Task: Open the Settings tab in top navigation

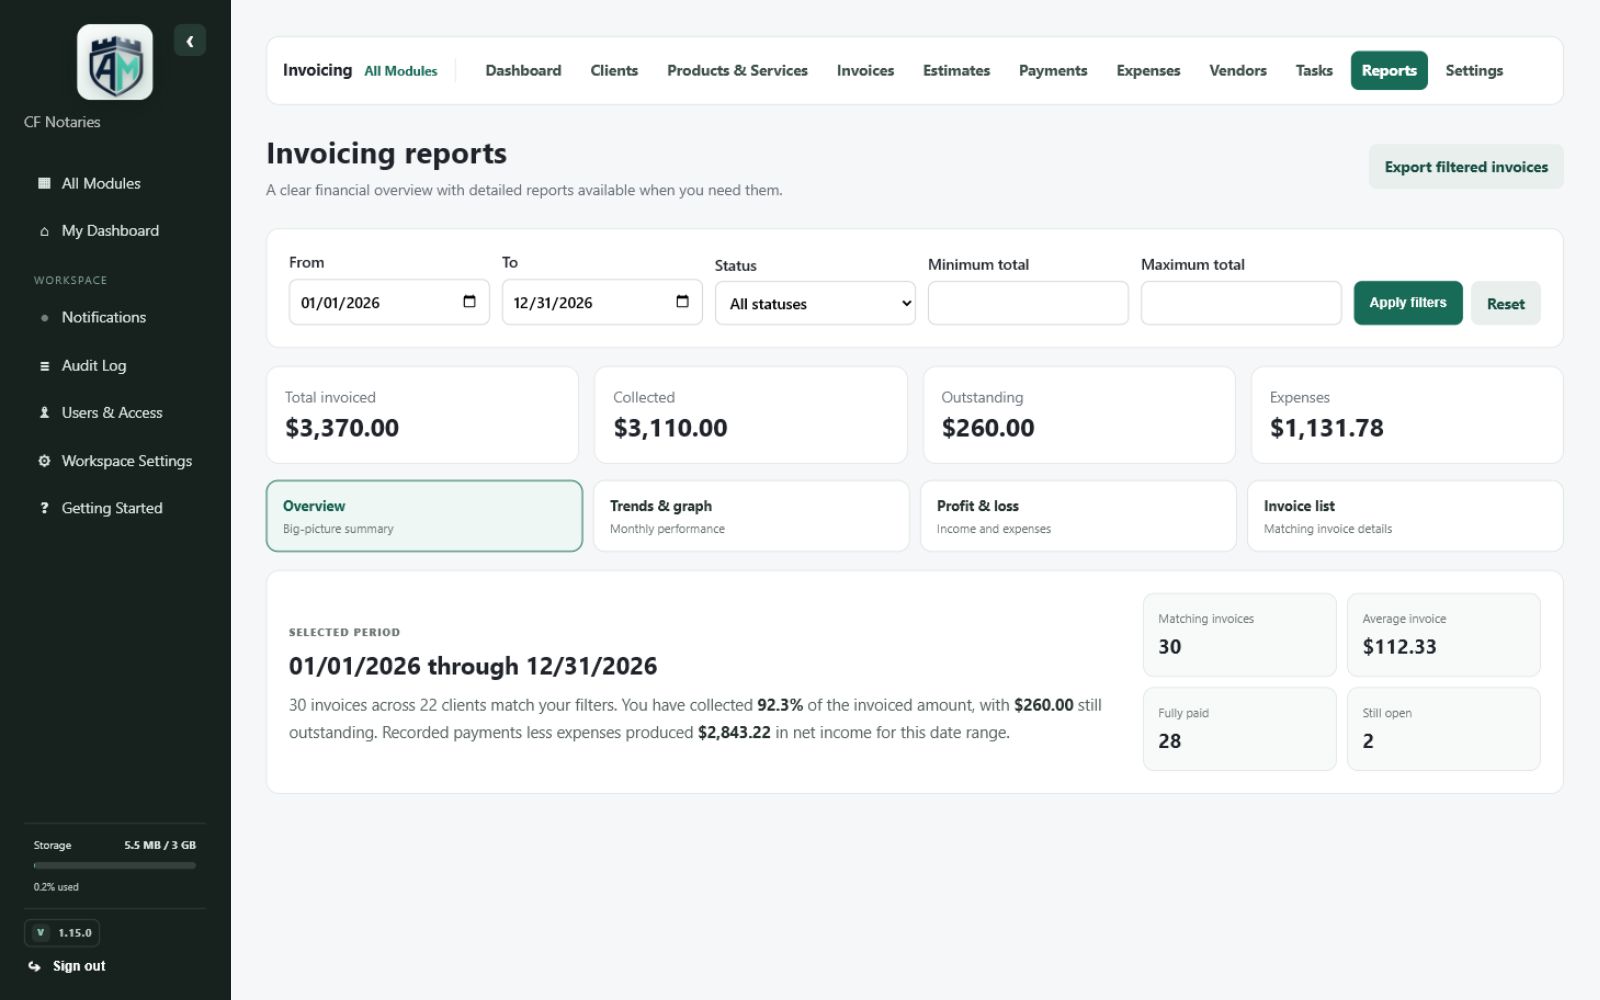Action: [x=1474, y=71]
